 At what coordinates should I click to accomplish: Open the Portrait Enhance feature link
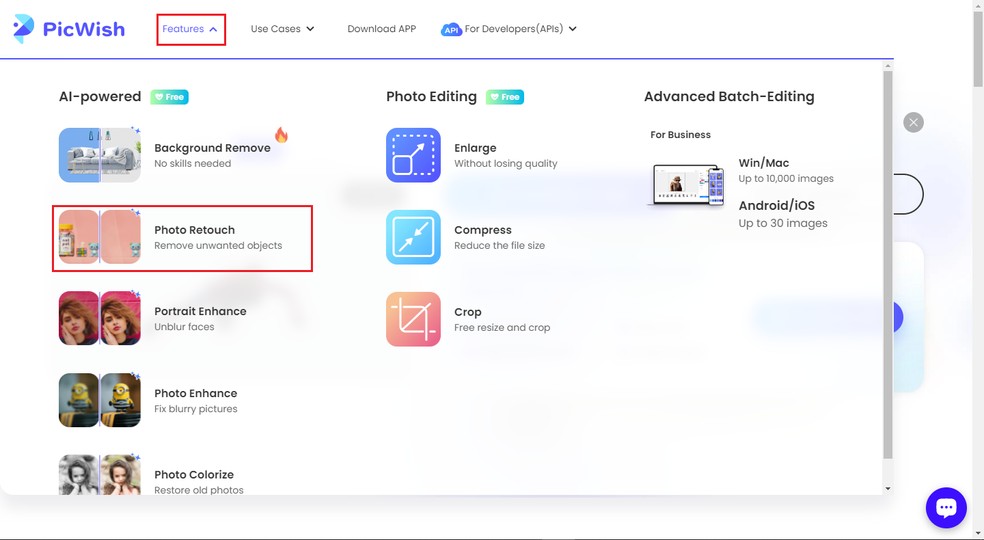point(200,311)
